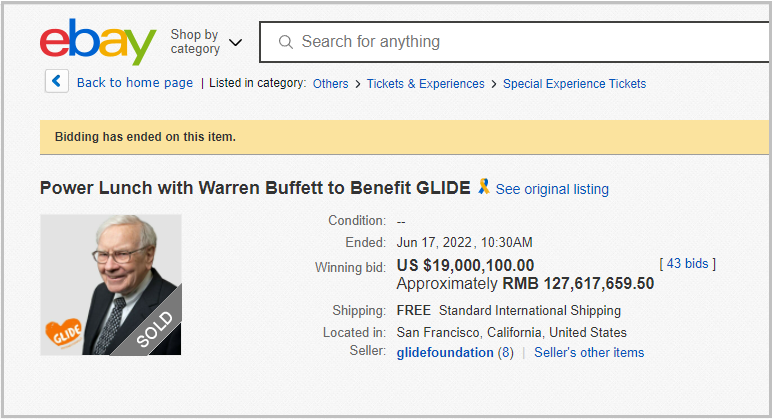The image size is (772, 419).
Task: View the 43 bids history
Action: [x=687, y=264]
